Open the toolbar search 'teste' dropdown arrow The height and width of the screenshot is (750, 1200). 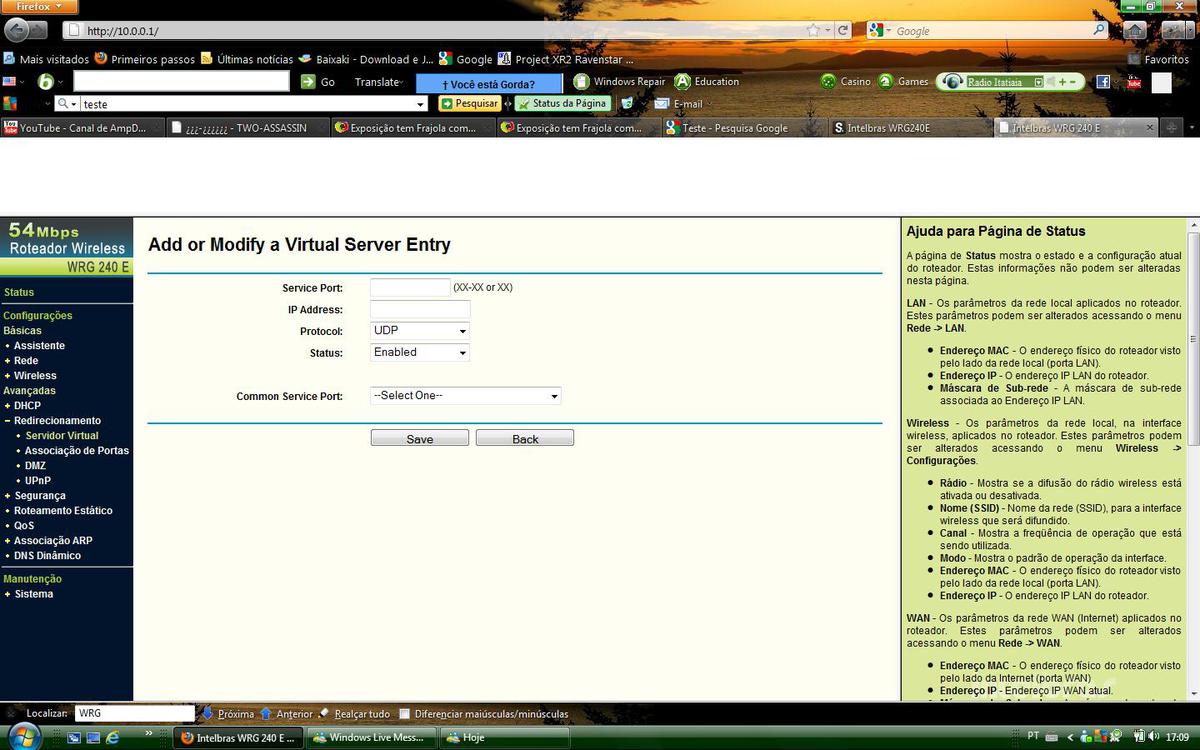tap(420, 104)
